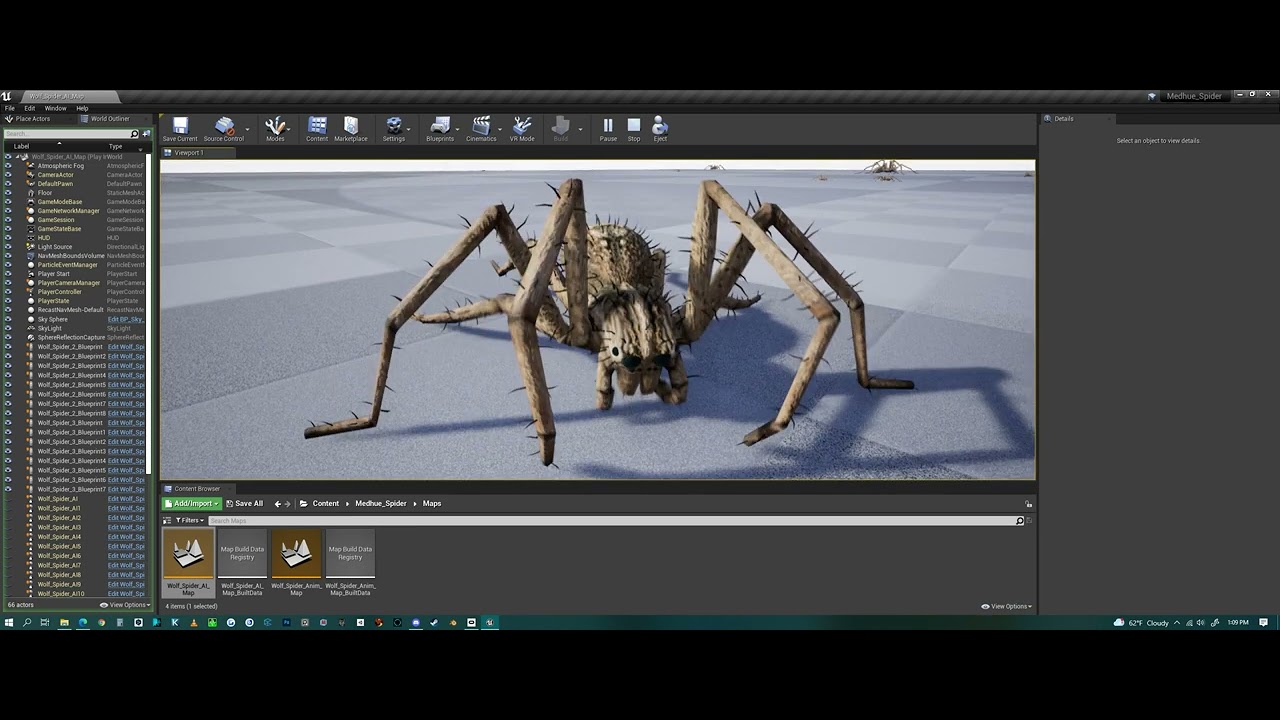Open the Source Control dropdown arrow
1280x720 pixels.
(x=248, y=129)
